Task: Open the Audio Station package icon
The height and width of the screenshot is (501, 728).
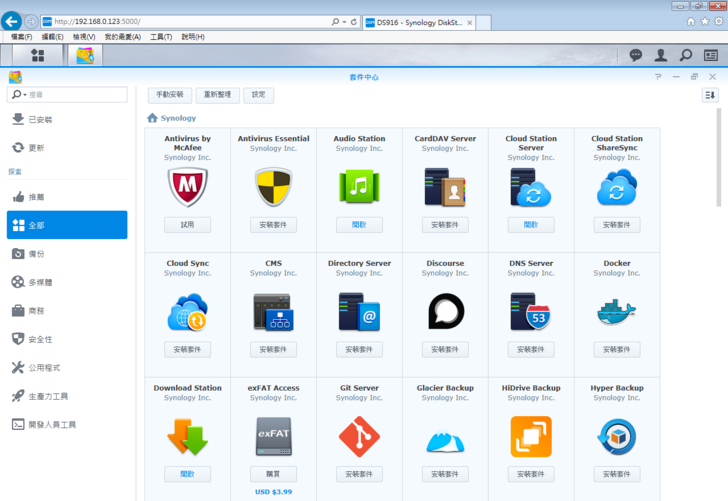Action: coord(359,187)
